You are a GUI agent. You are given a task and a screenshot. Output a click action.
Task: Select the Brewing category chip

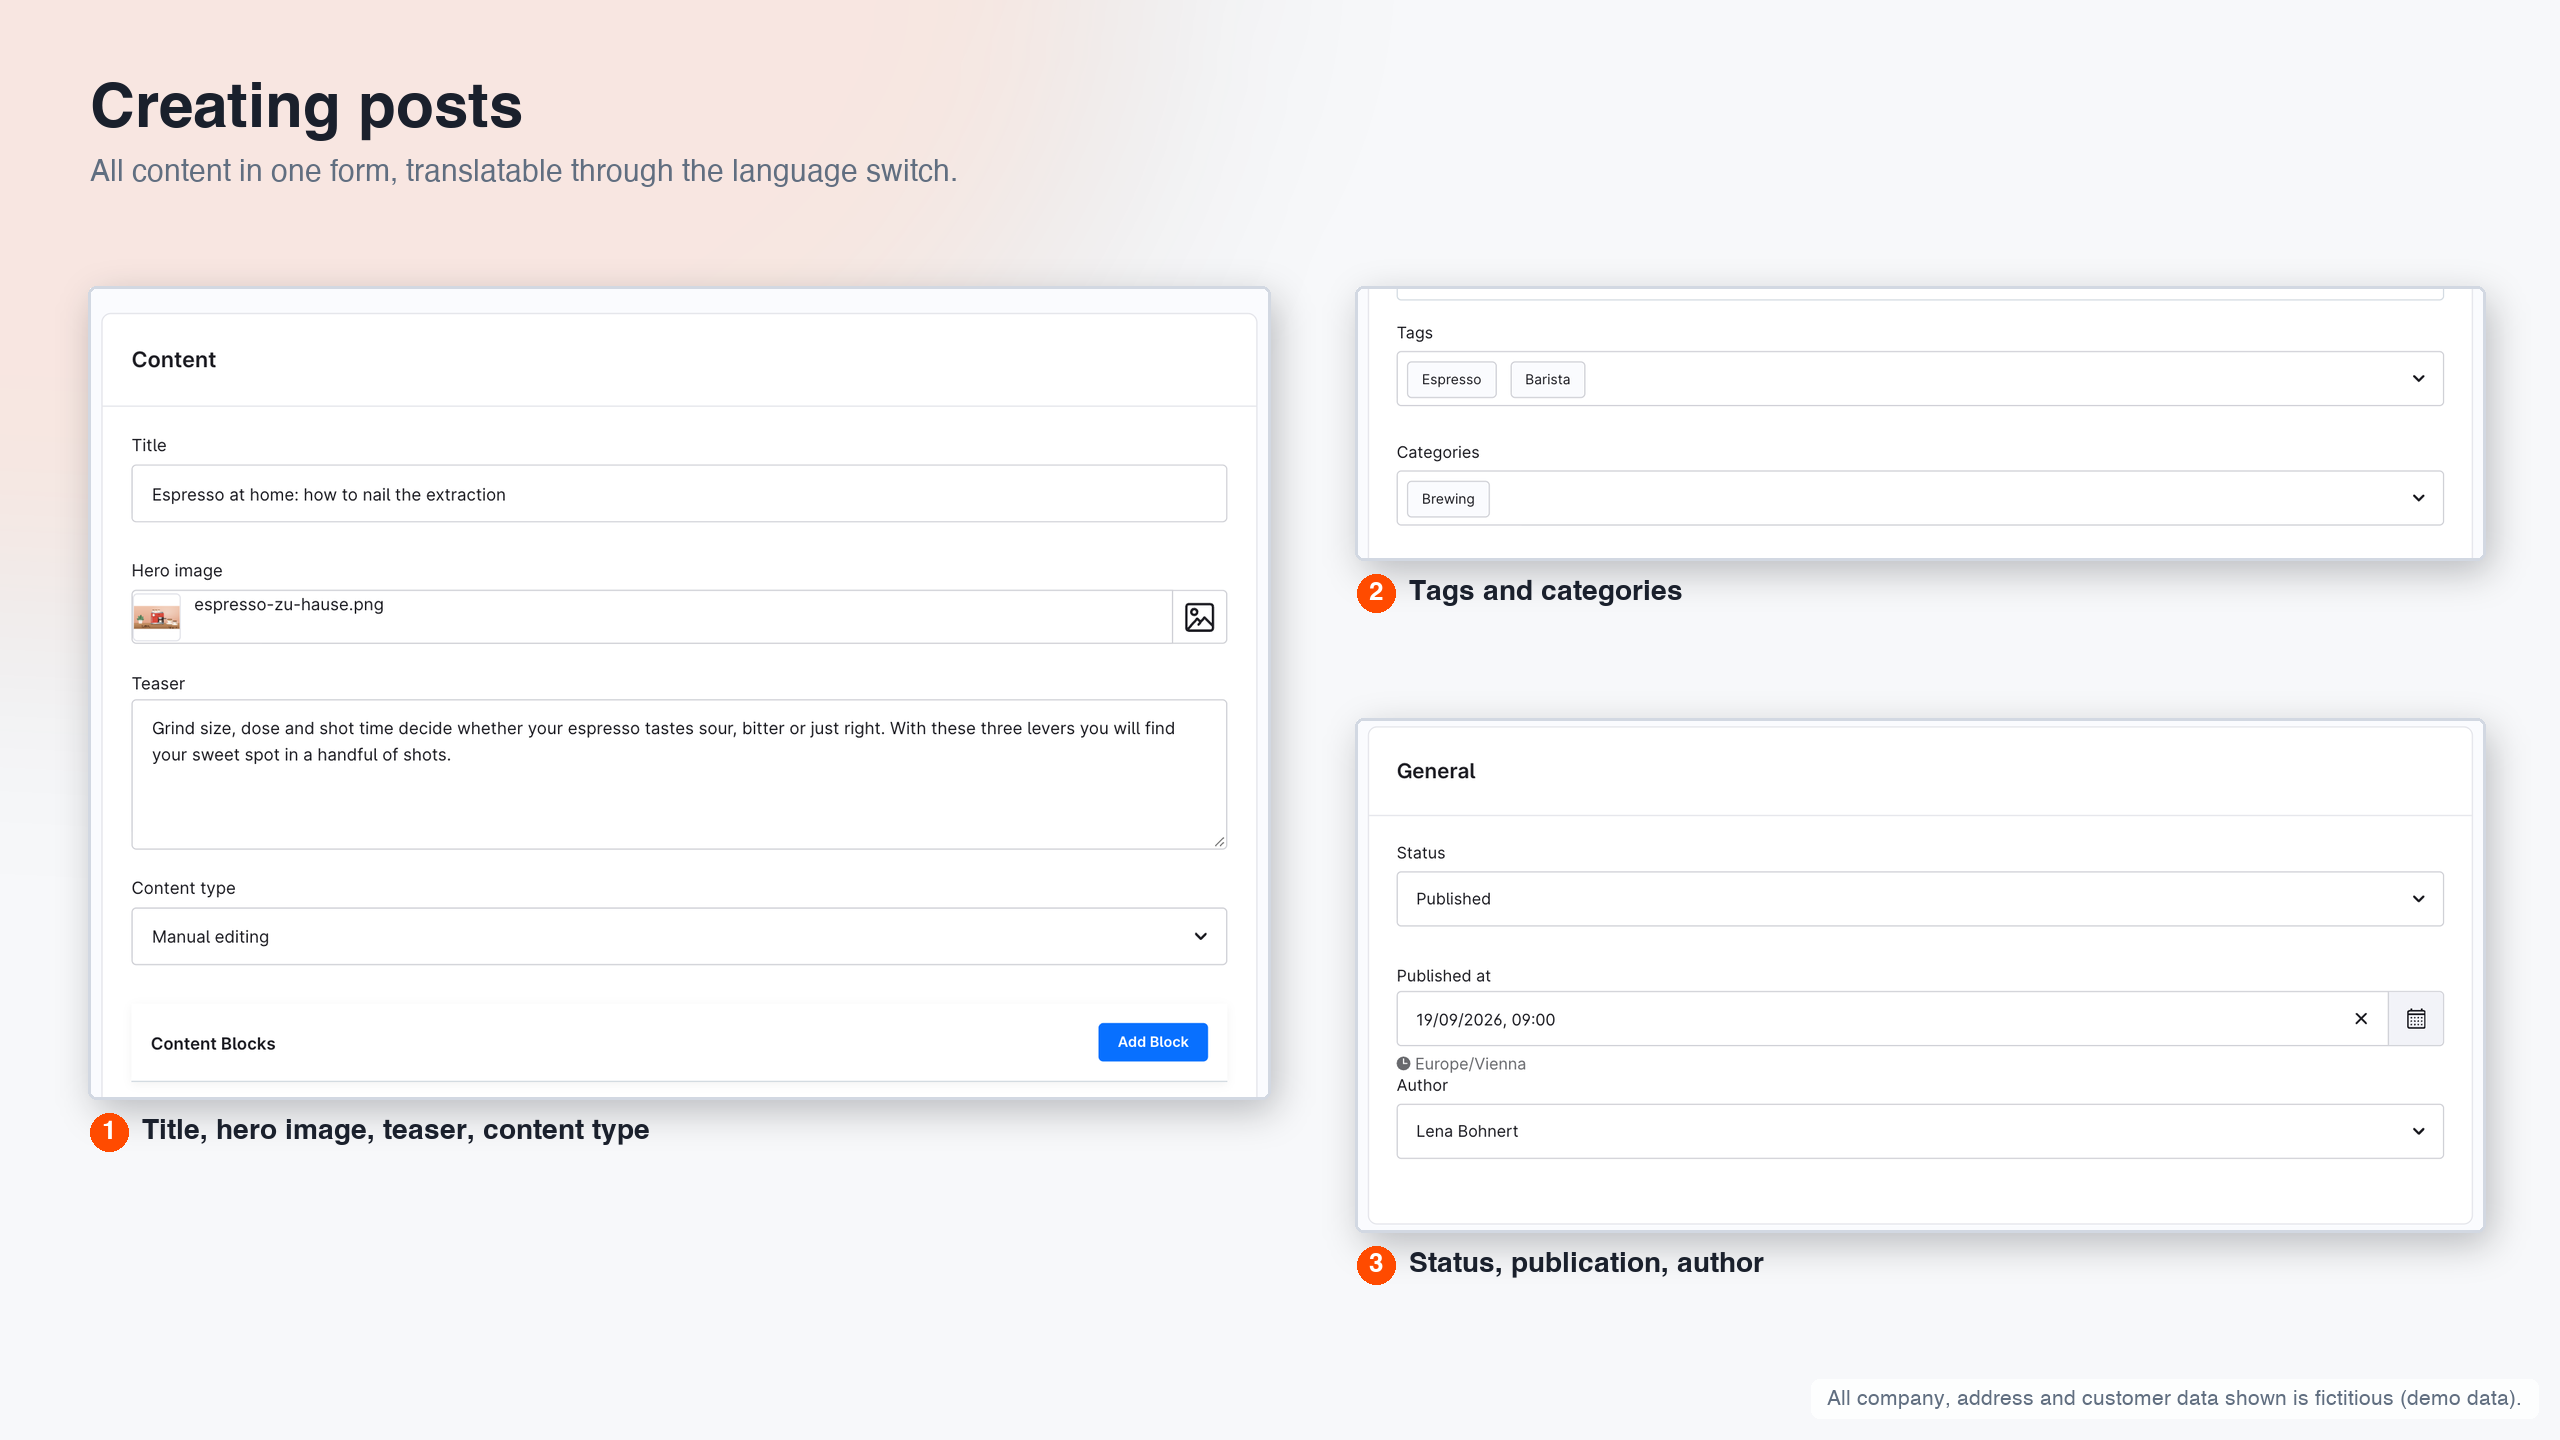click(x=1448, y=500)
